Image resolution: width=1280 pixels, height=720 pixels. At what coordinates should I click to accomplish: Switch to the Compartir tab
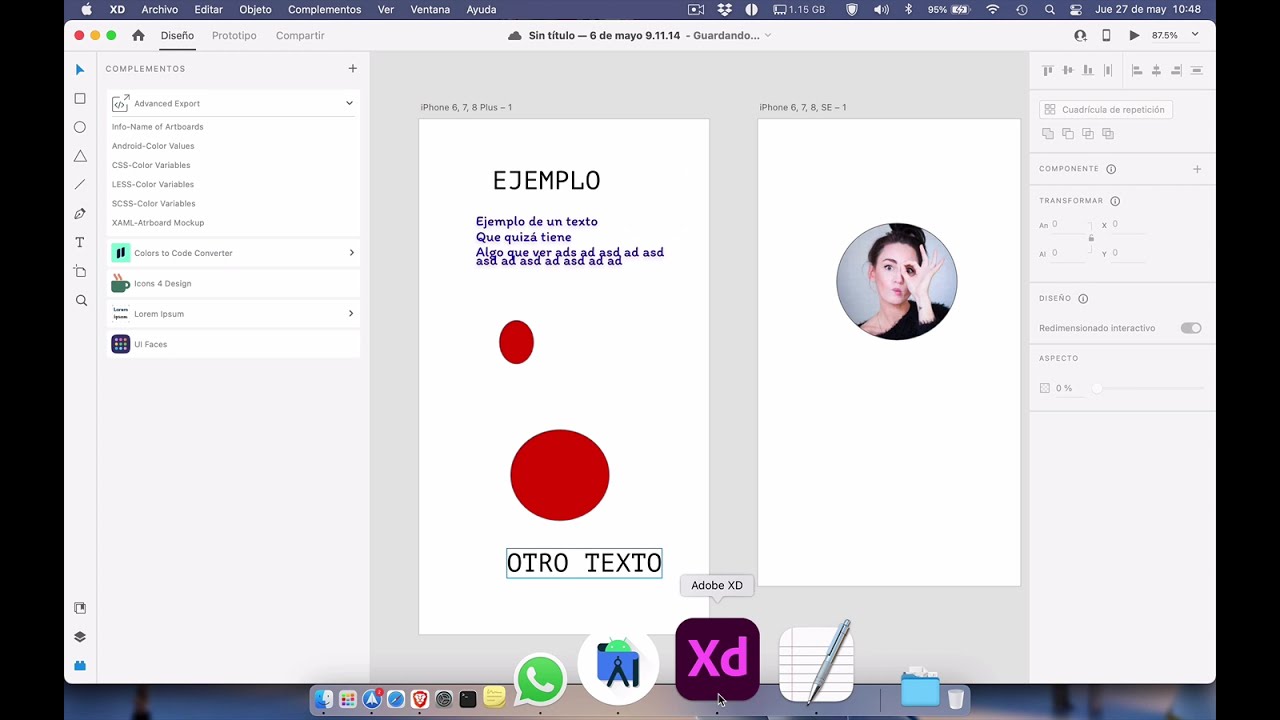point(300,35)
